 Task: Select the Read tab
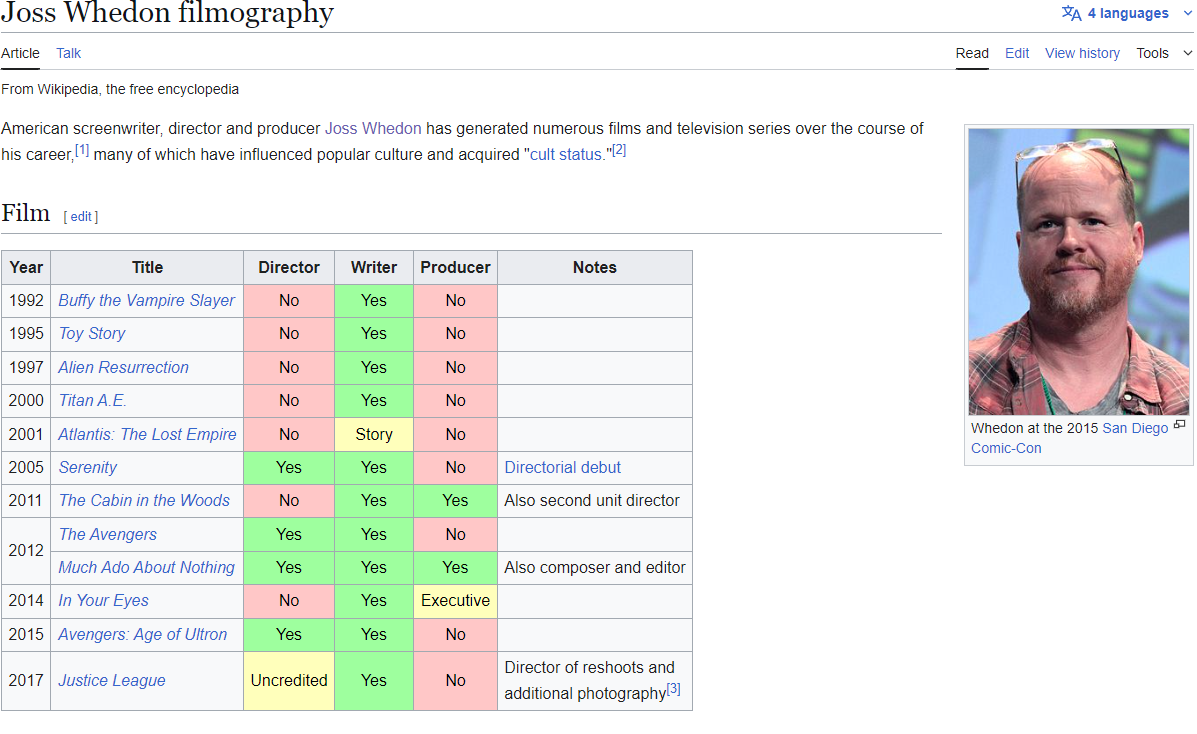[x=971, y=53]
